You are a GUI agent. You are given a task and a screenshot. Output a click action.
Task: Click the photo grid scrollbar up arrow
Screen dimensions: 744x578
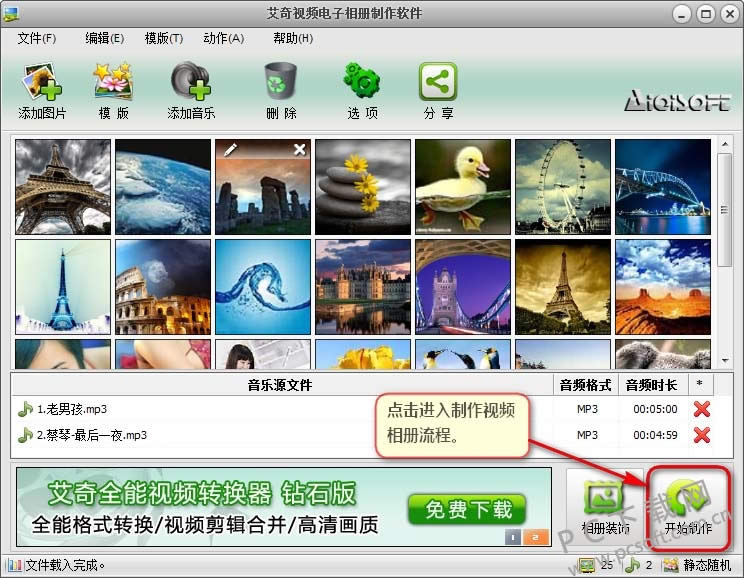point(725,145)
